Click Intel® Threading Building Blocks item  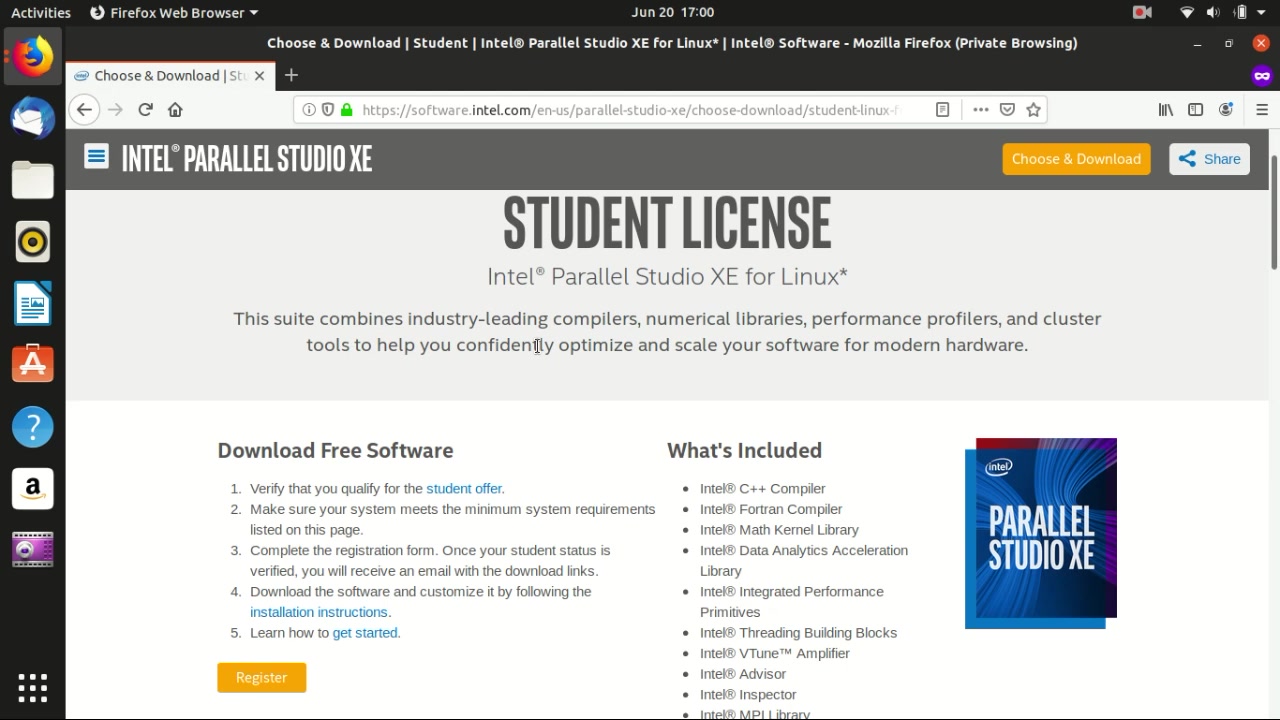click(798, 632)
